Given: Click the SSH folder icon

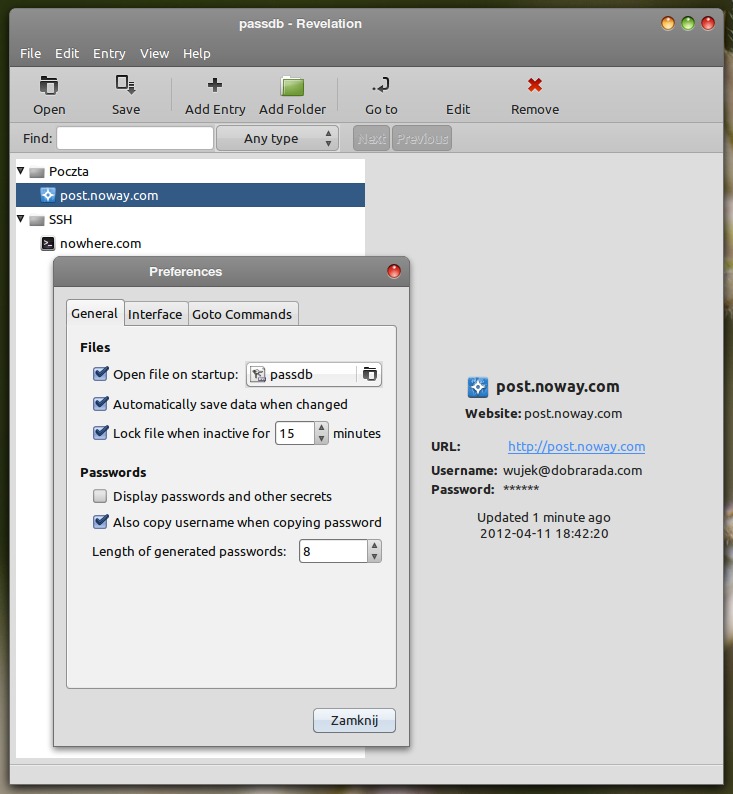Looking at the screenshot, I should (36, 220).
